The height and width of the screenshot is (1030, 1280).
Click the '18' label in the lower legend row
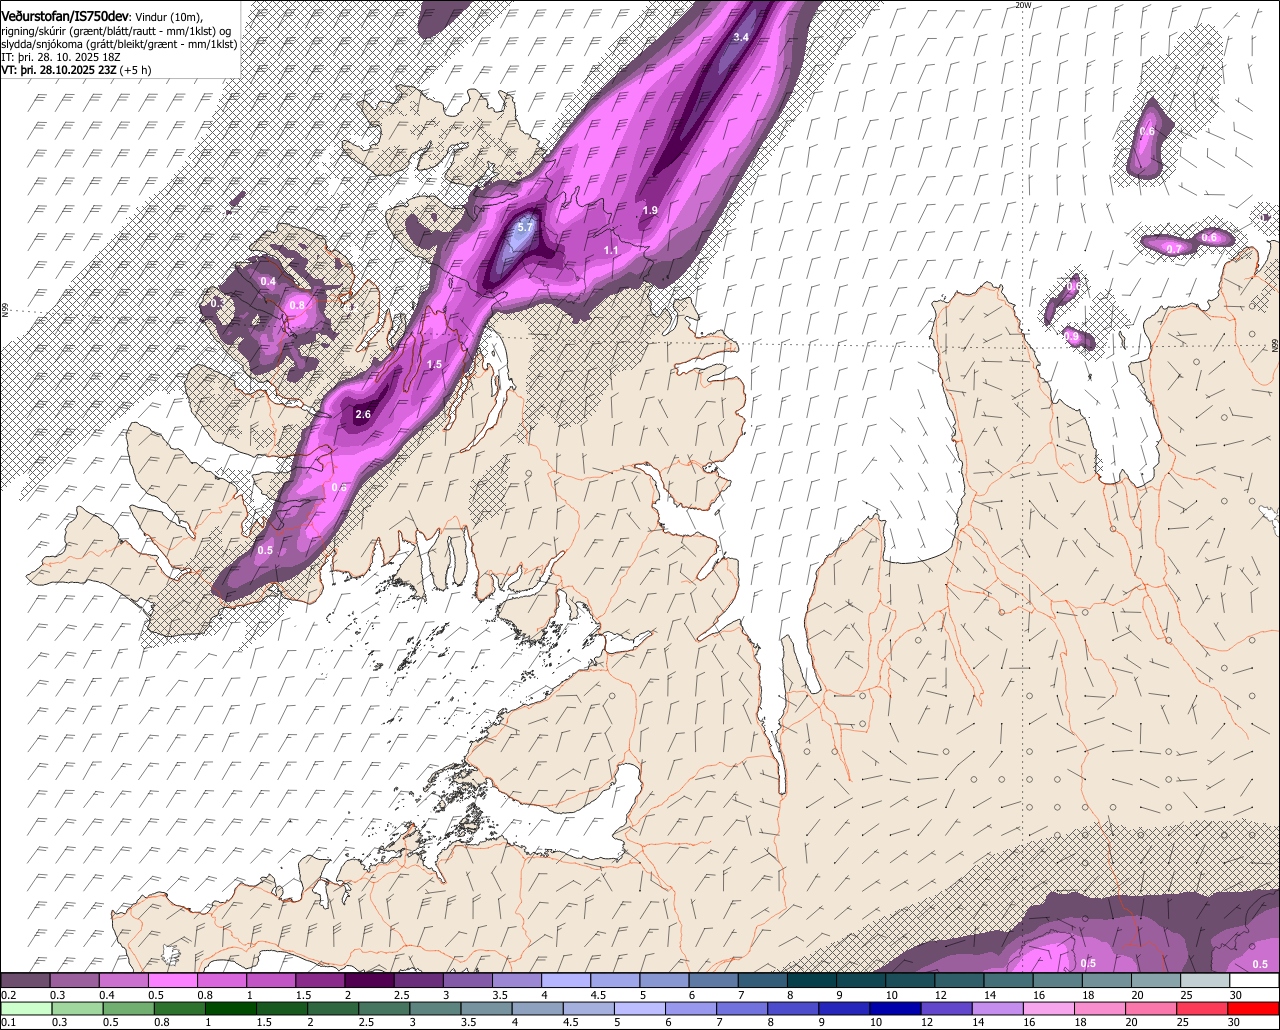(x=1081, y=1022)
